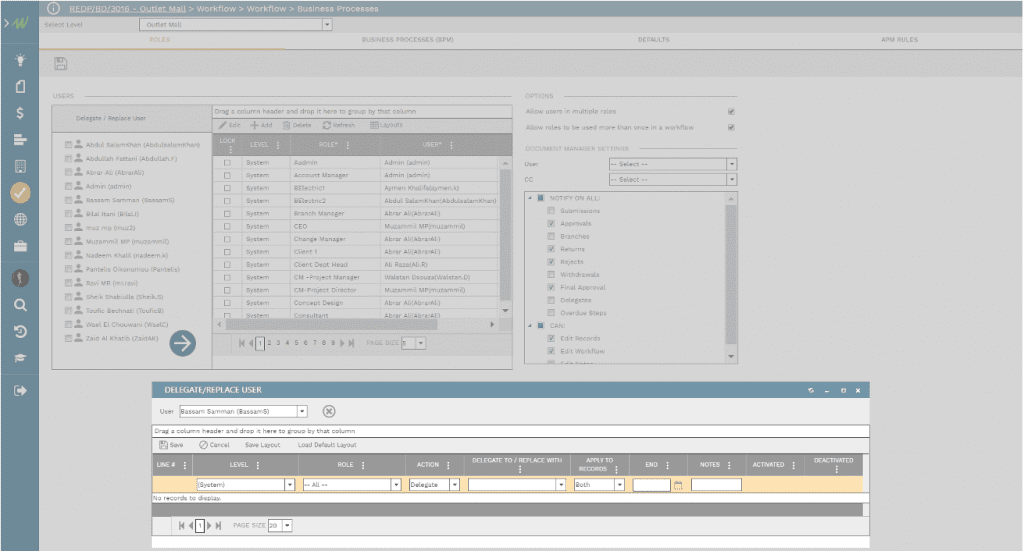
Task: Open the User dropdown in Delegate dialog
Action: tap(302, 411)
